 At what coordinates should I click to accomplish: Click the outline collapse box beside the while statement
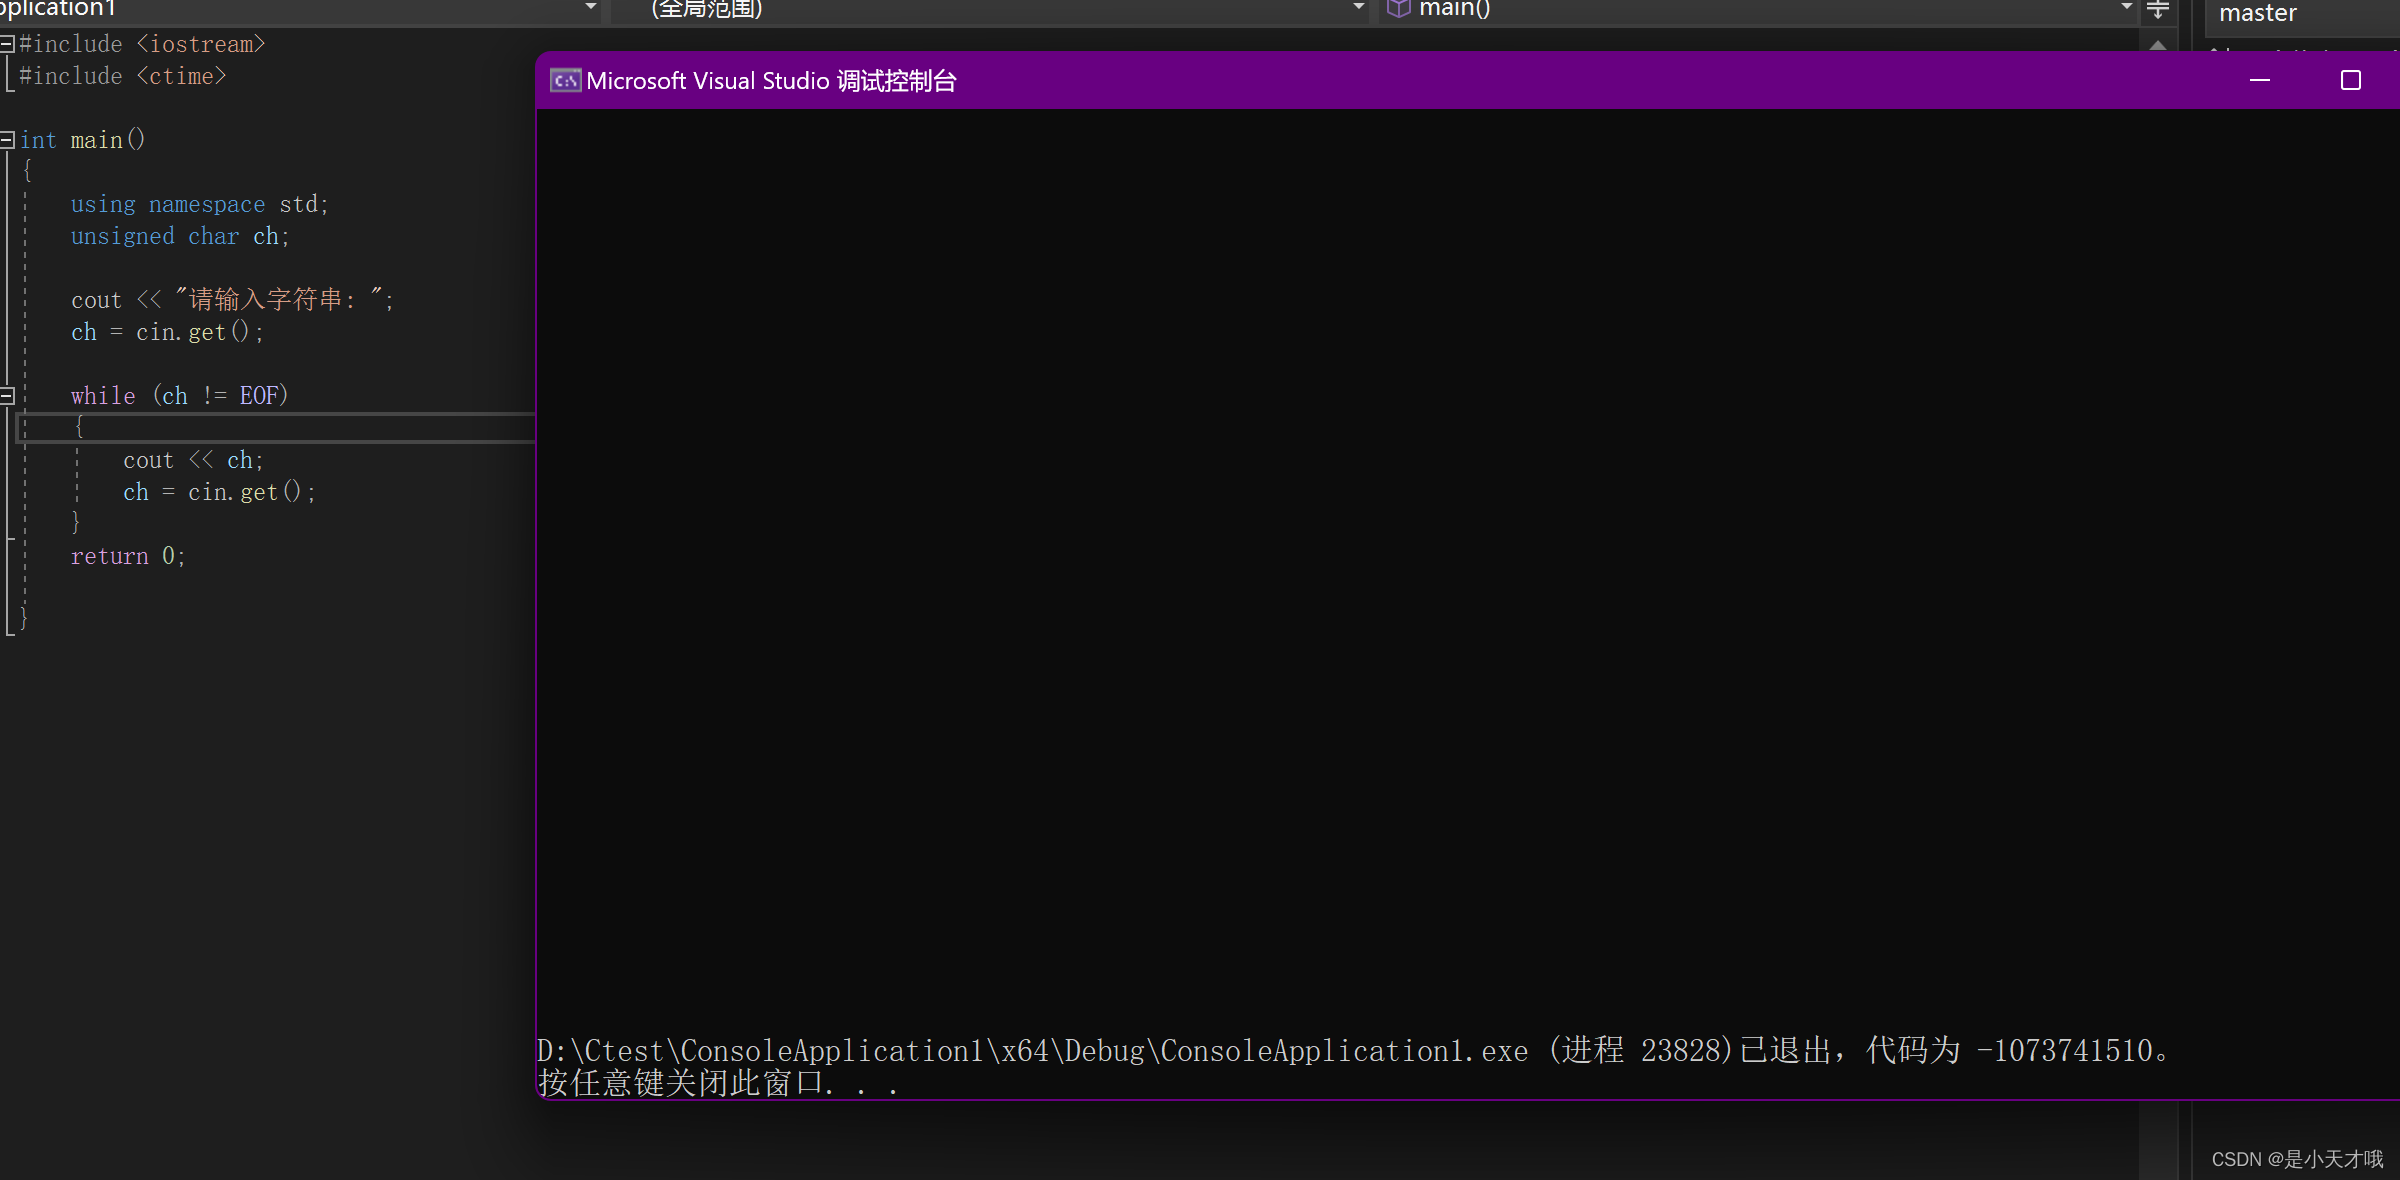point(7,395)
